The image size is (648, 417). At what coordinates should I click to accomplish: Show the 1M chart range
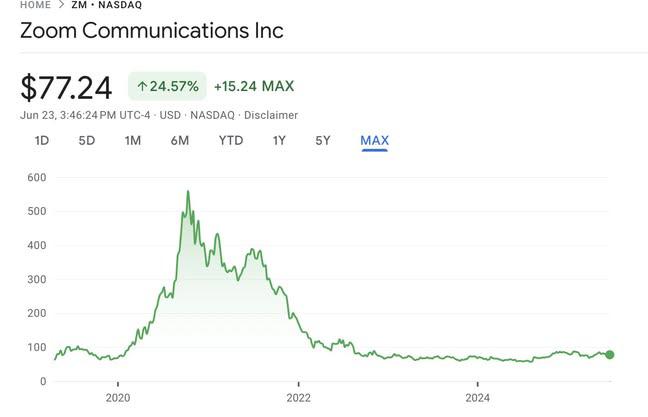[x=133, y=141]
